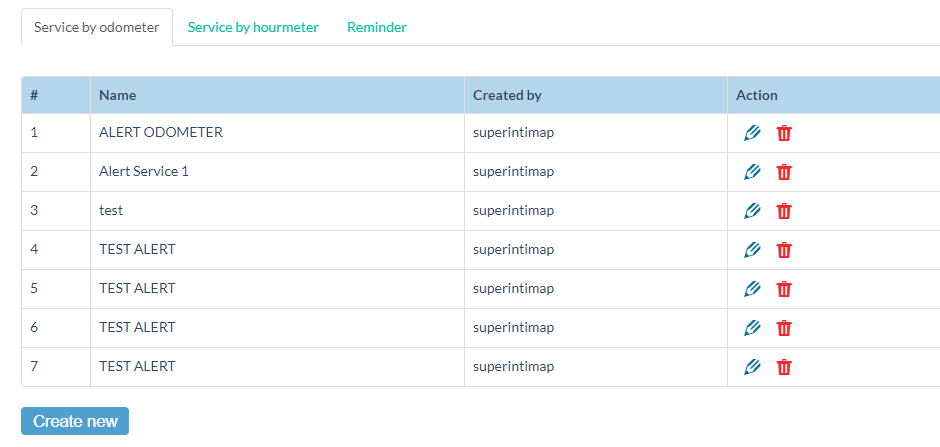Edit TEST ALERT in row 4
940x447 pixels.
[x=752, y=250]
